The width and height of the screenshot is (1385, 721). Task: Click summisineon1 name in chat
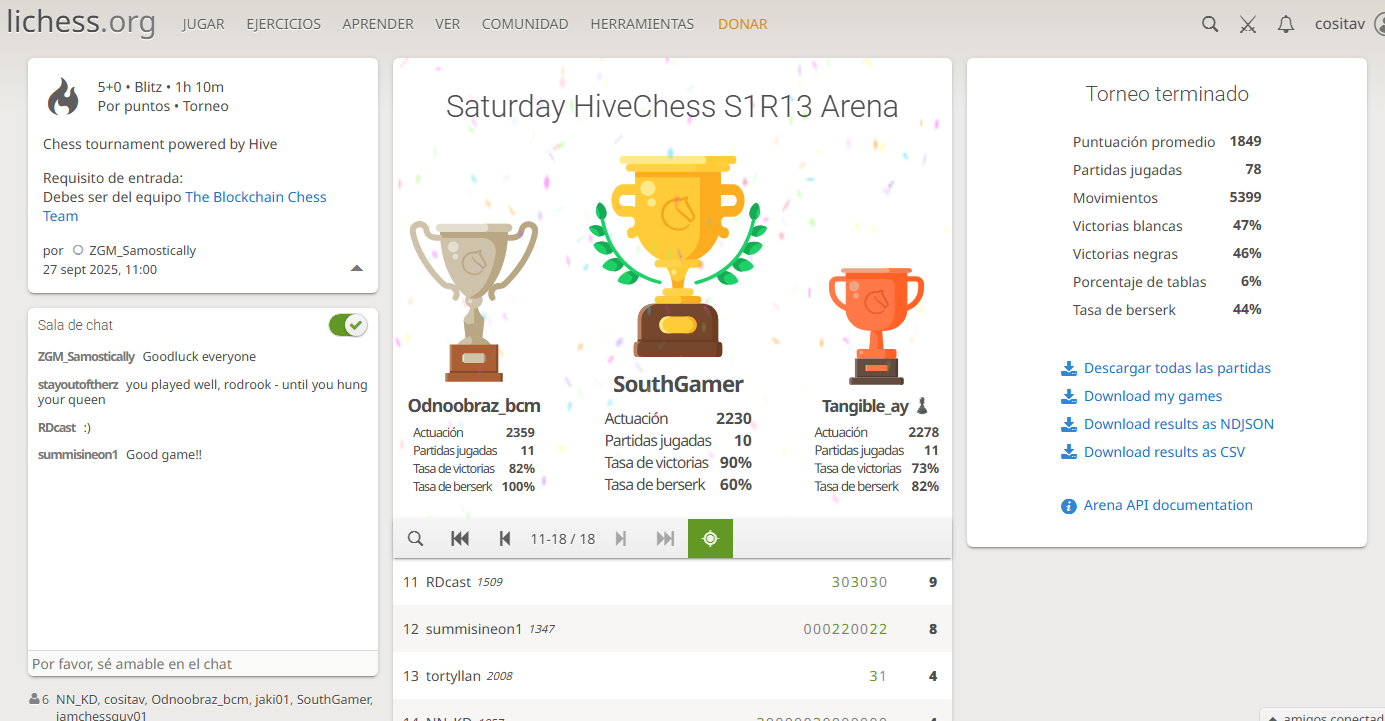click(78, 455)
